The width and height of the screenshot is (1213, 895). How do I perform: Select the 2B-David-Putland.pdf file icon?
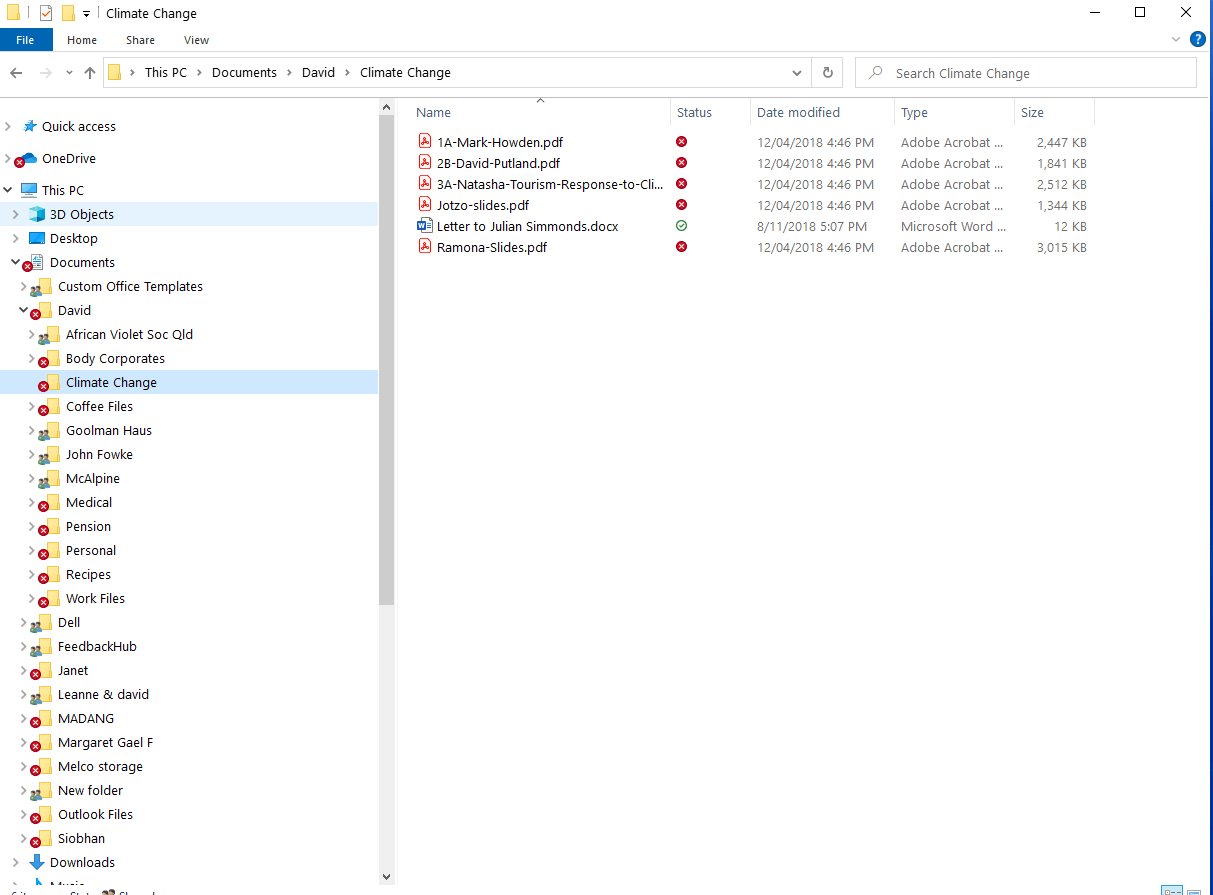(425, 163)
